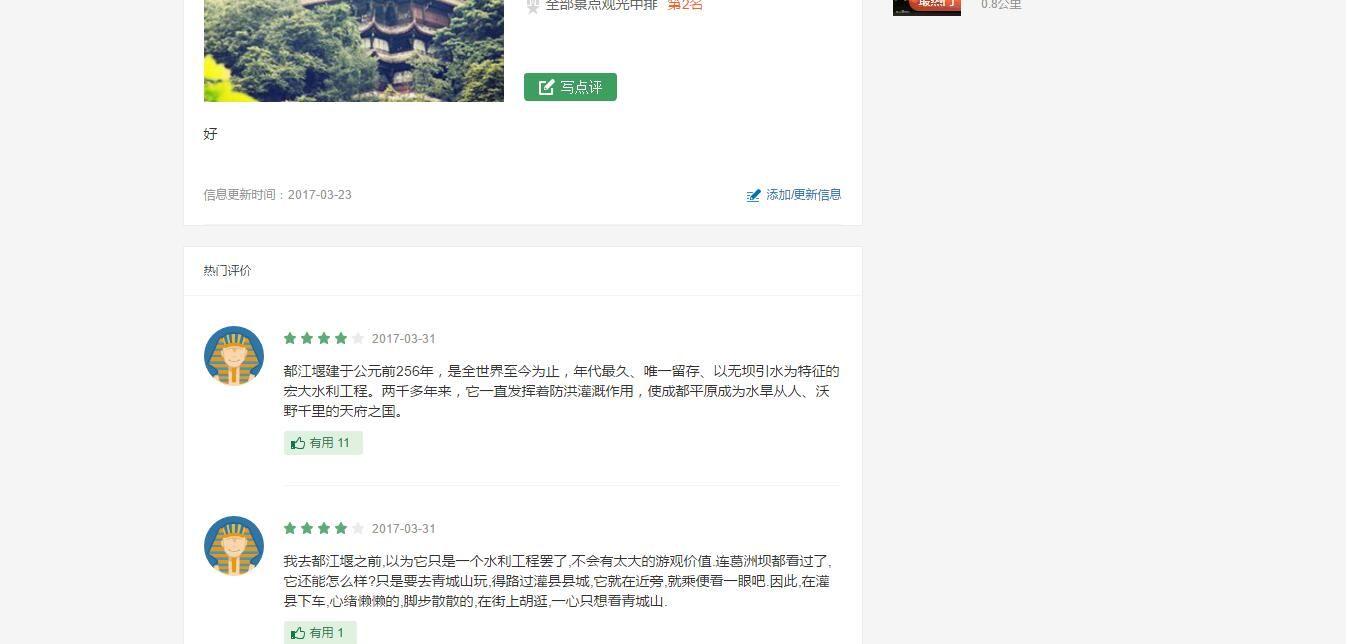Click the green 写点评 button
This screenshot has width=1346, height=644.
(x=570, y=87)
